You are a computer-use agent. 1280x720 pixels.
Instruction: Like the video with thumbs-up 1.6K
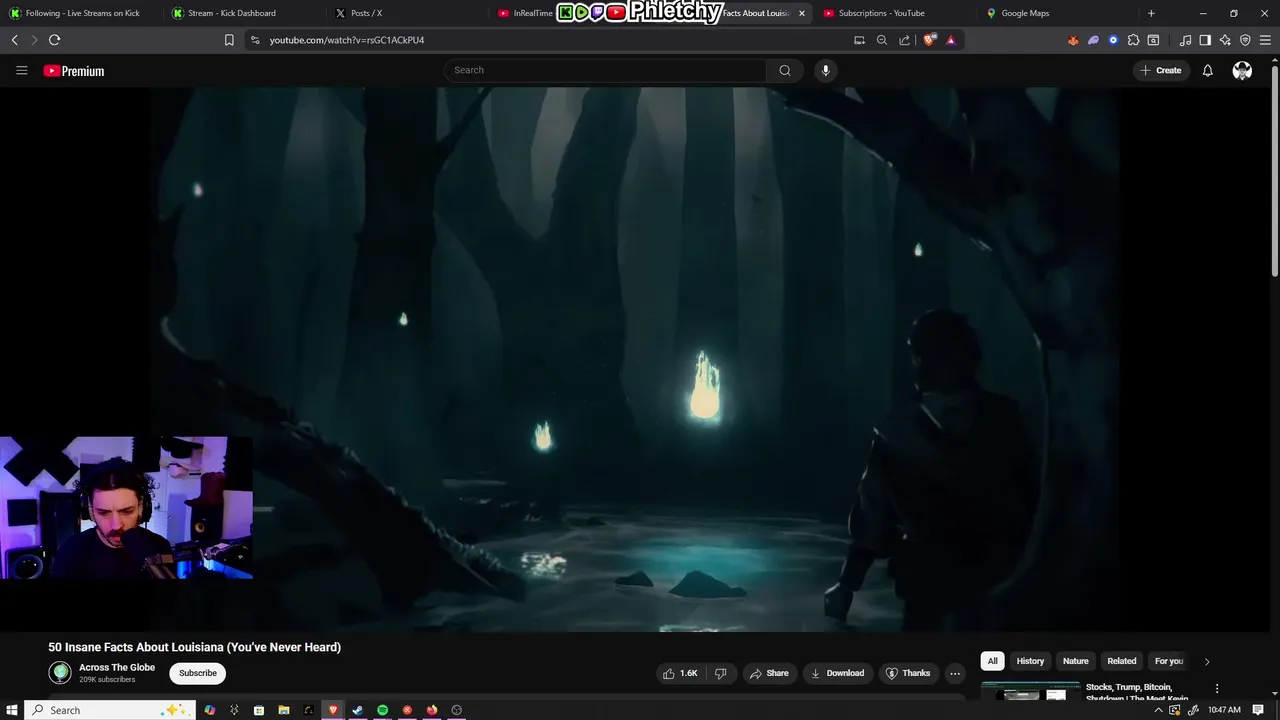[x=680, y=673]
